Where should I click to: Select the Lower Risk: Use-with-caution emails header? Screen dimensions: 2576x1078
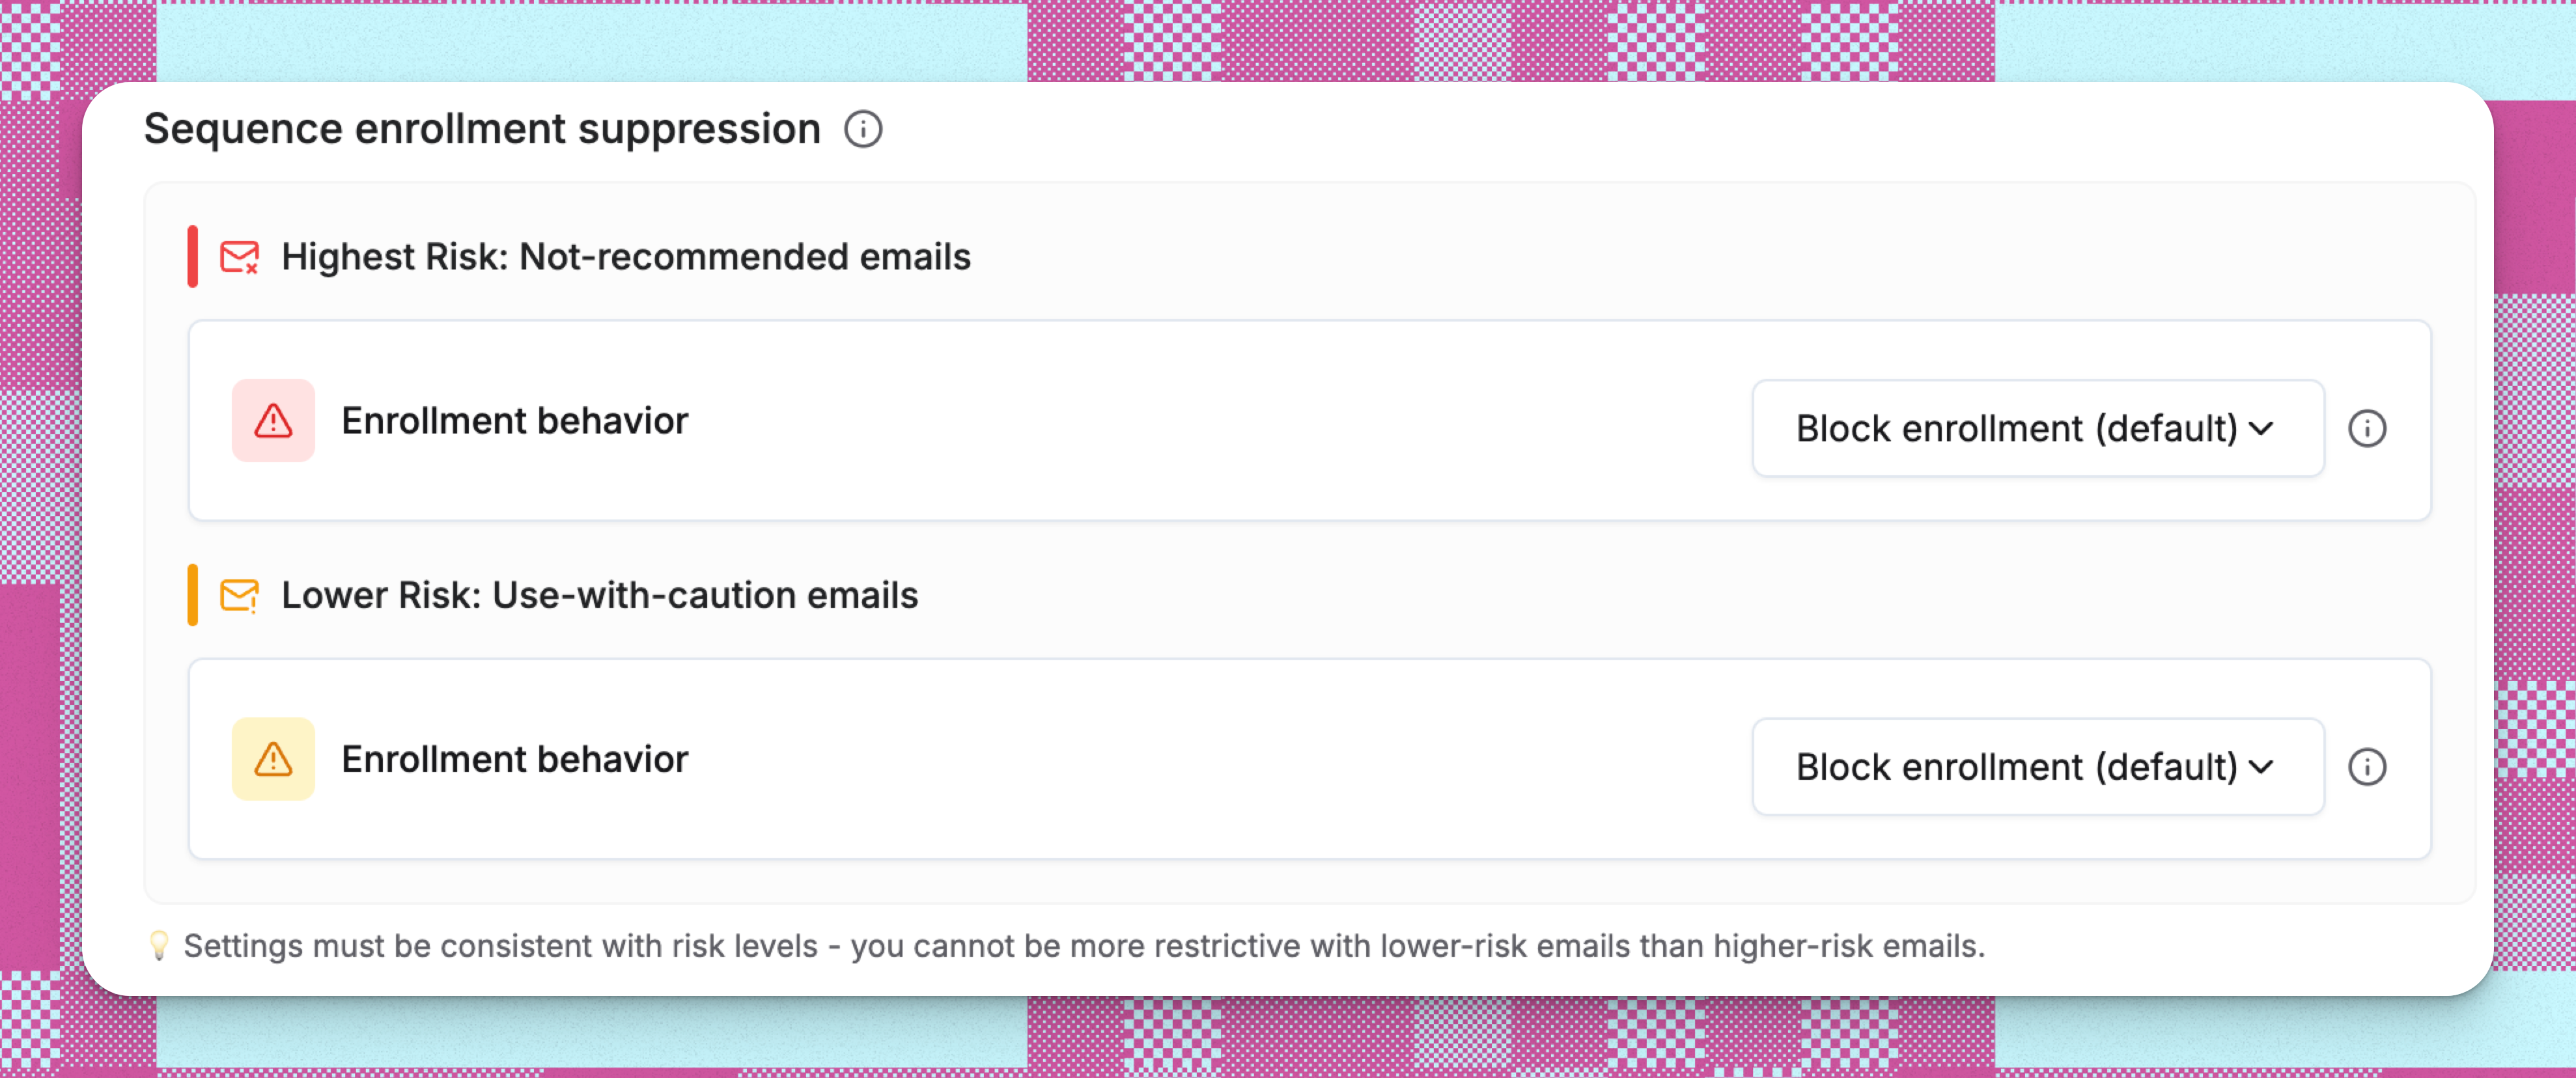[600, 595]
